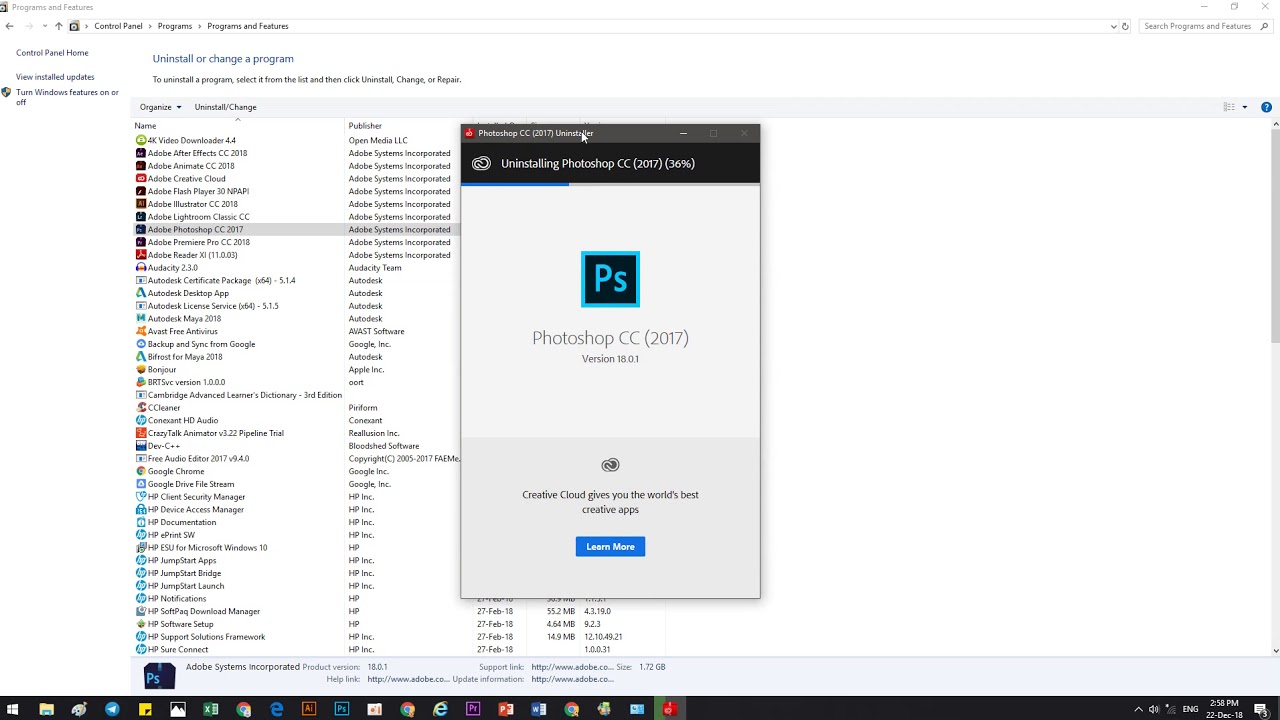Open Adobe Illustrator taskbar icon
Screen dimensions: 1280x720
click(x=309, y=709)
